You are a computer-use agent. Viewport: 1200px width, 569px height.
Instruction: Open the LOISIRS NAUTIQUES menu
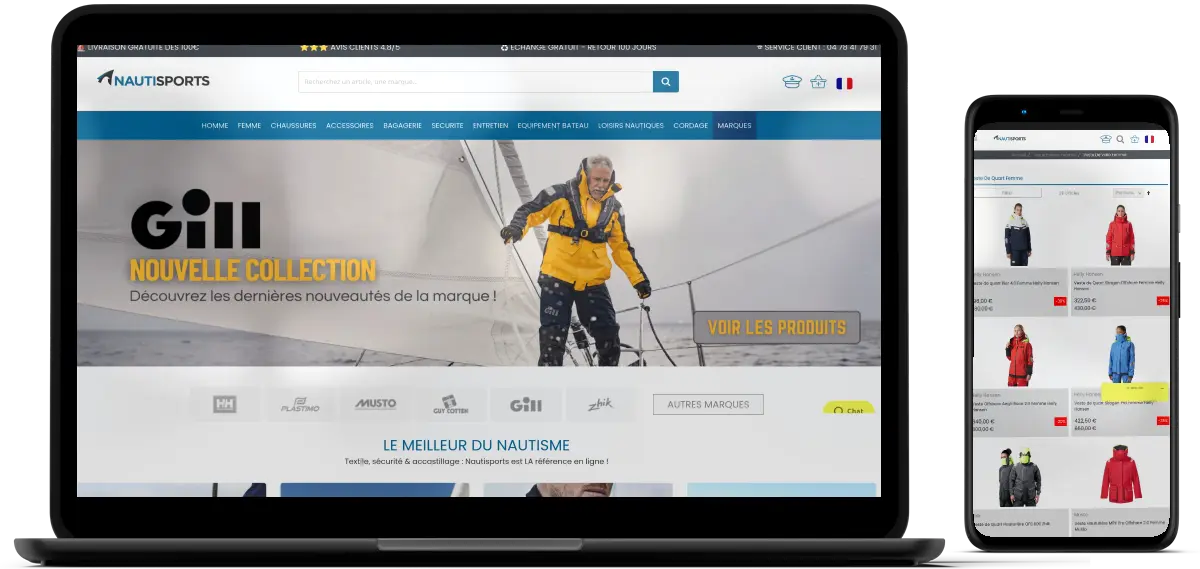(631, 126)
